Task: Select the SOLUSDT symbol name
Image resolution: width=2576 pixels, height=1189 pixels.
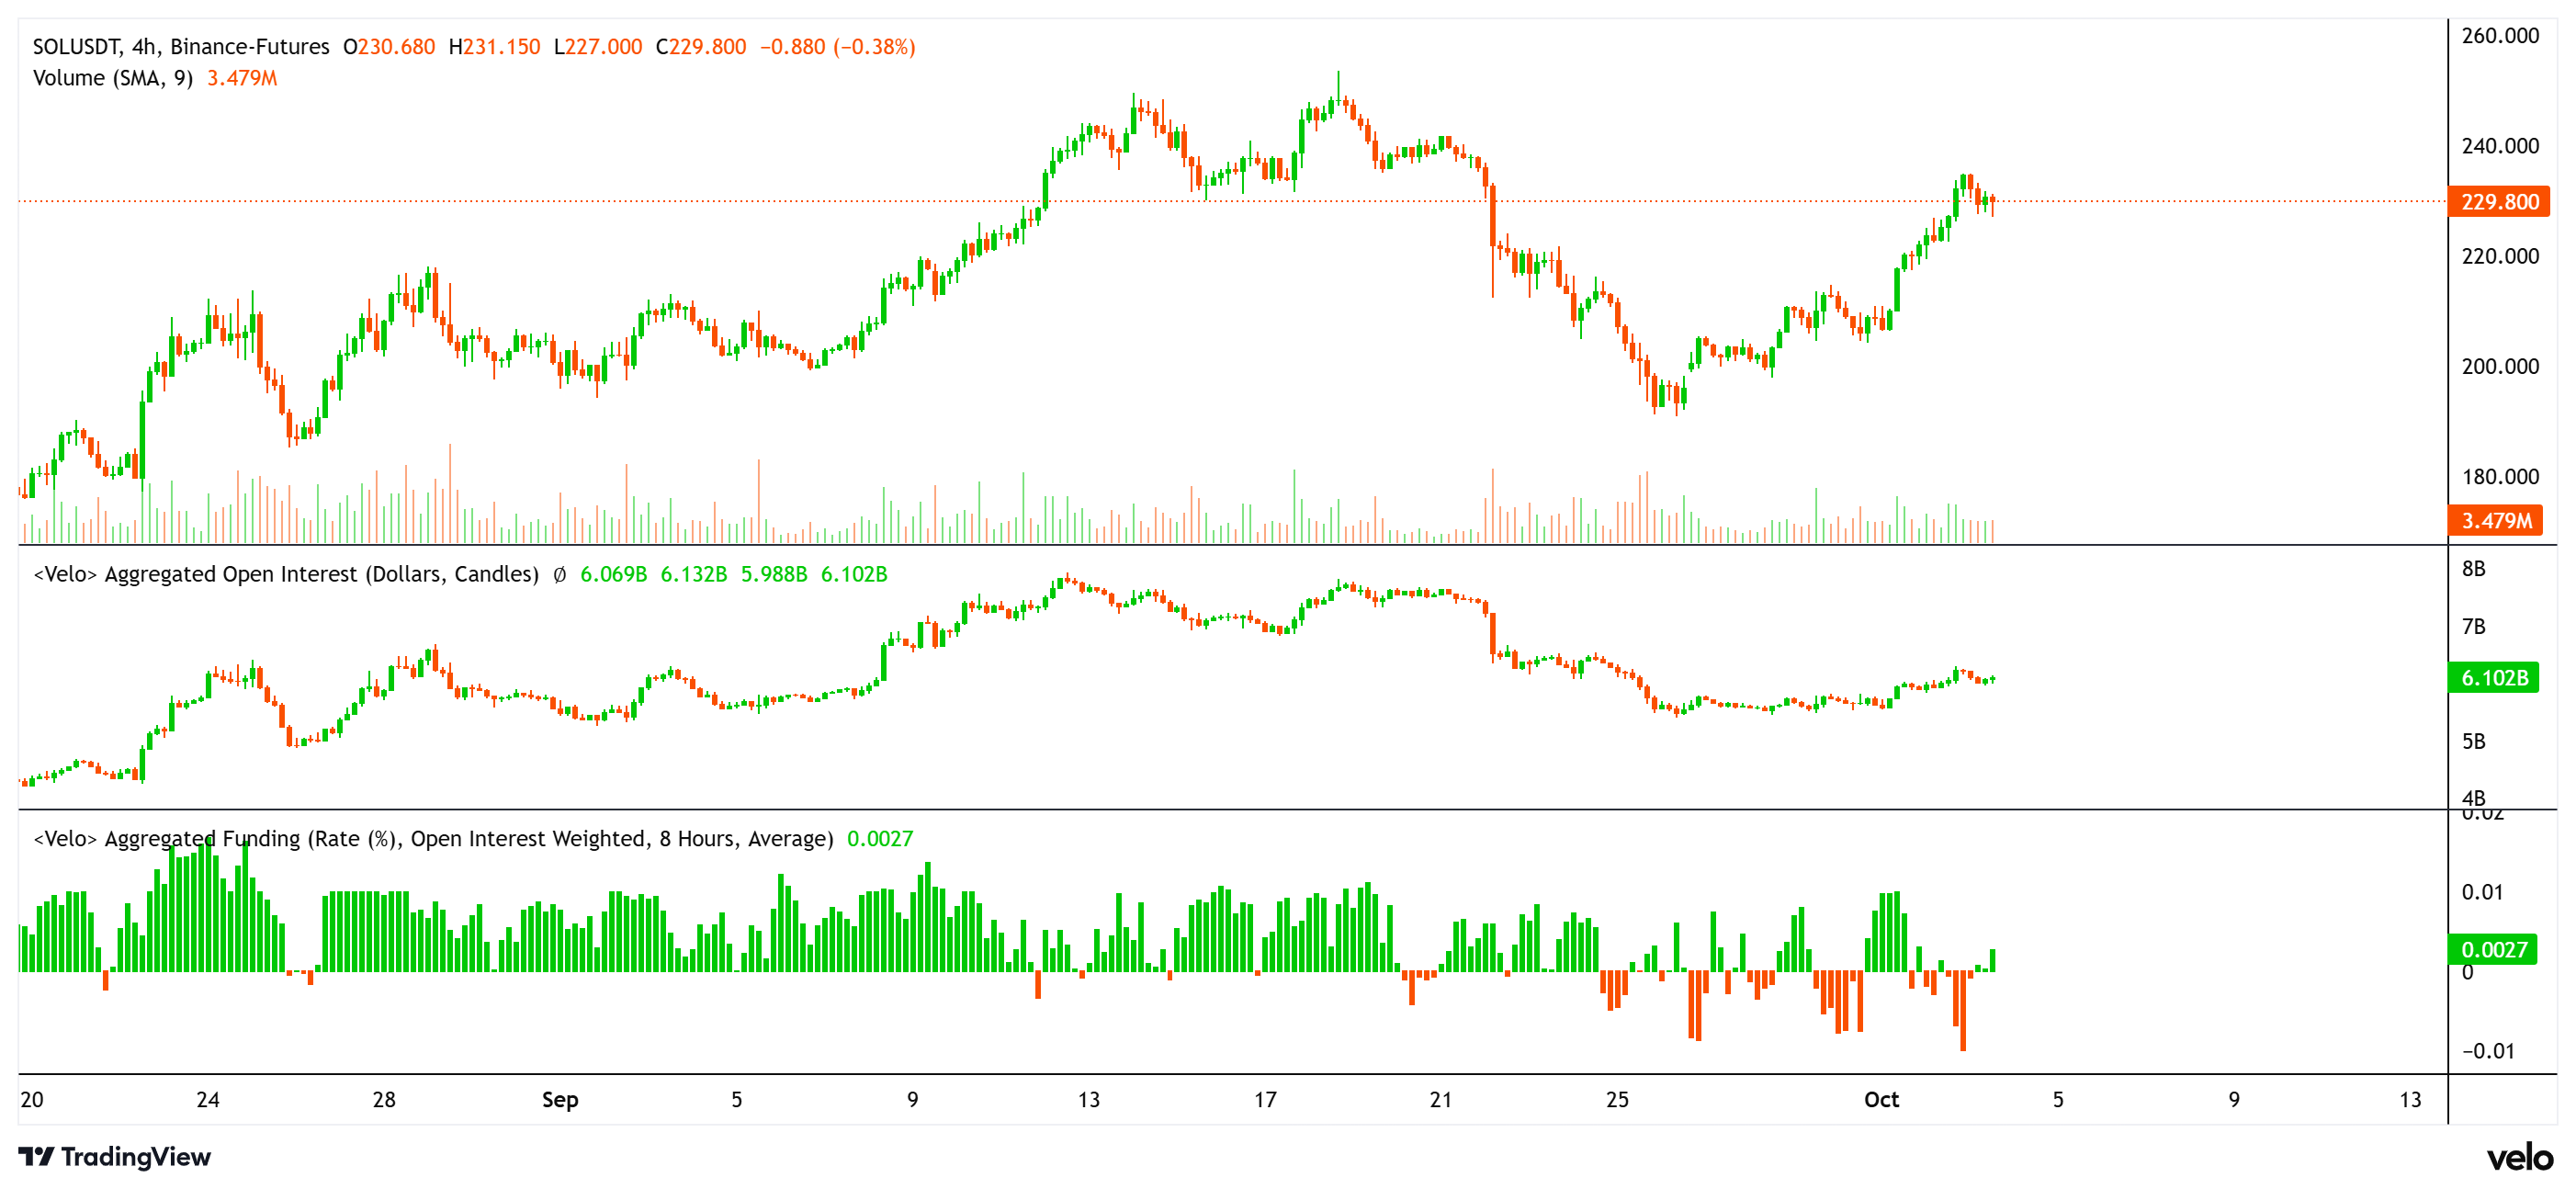Action: 78,46
